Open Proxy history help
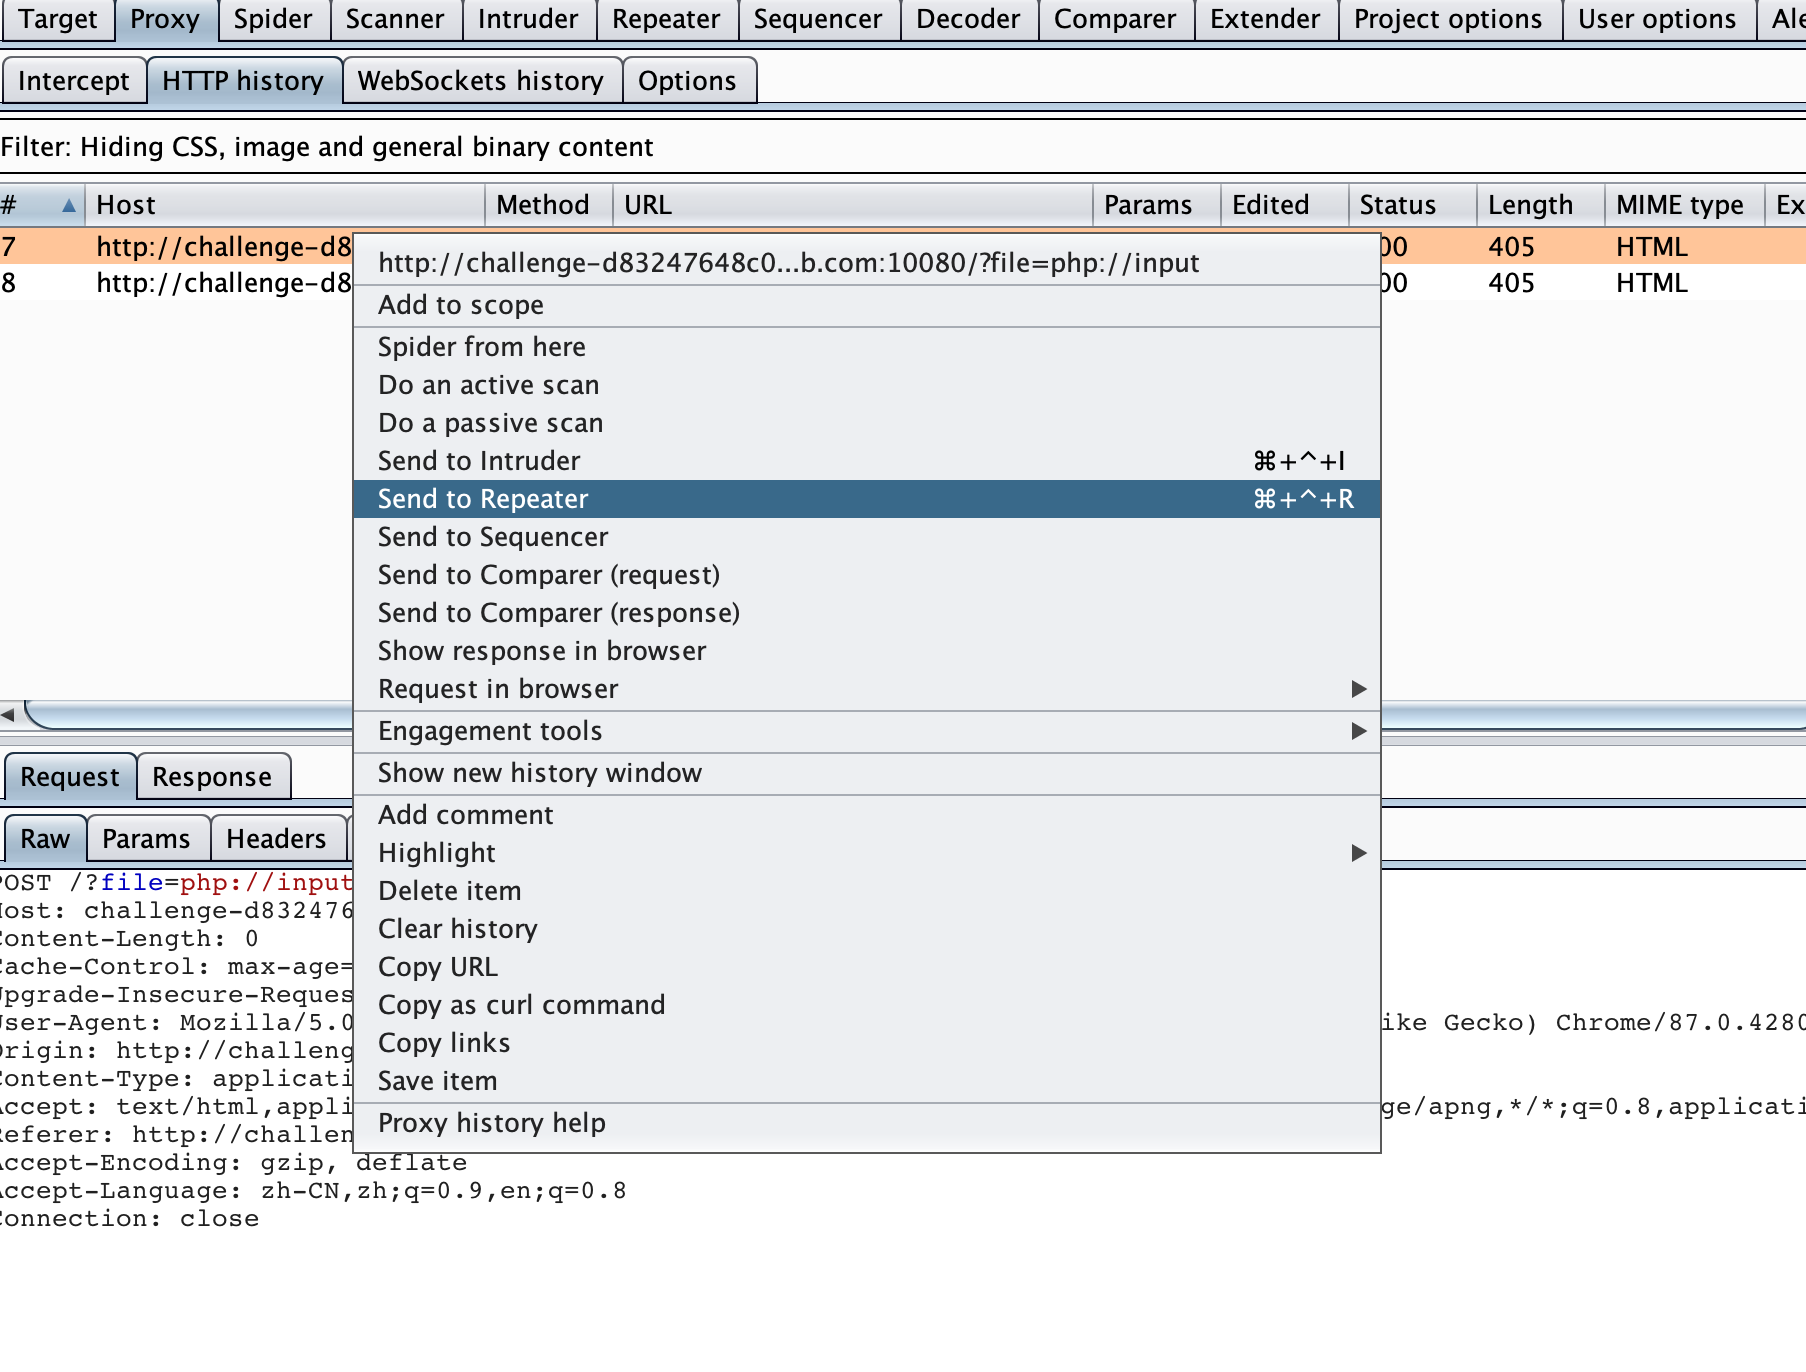 pos(867,1123)
